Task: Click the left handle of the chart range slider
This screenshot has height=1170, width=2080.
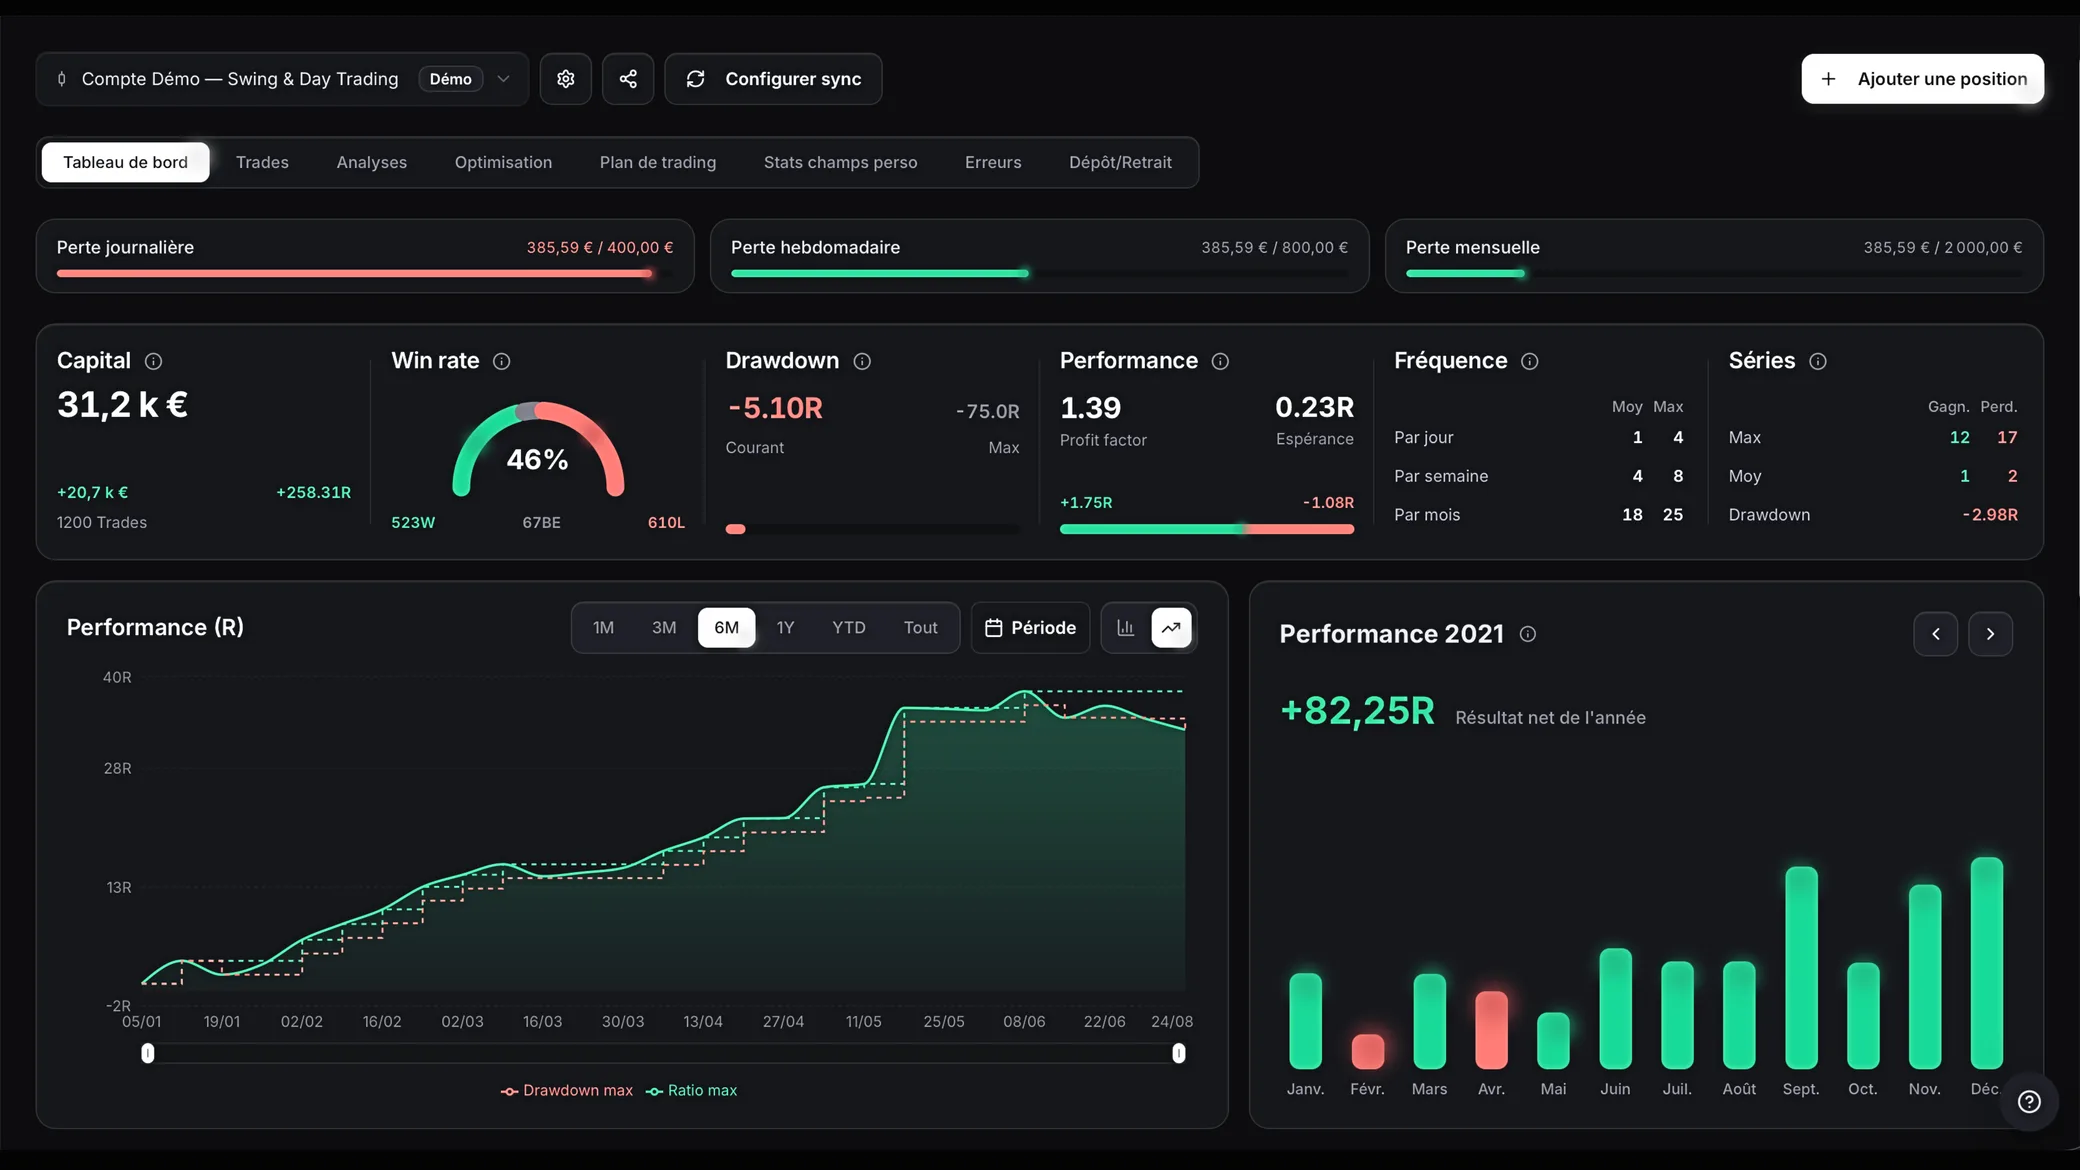Action: 148,1053
